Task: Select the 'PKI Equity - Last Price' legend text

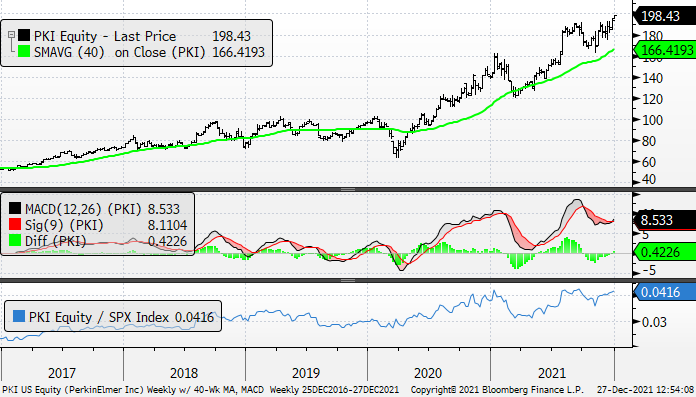Action: click(105, 36)
